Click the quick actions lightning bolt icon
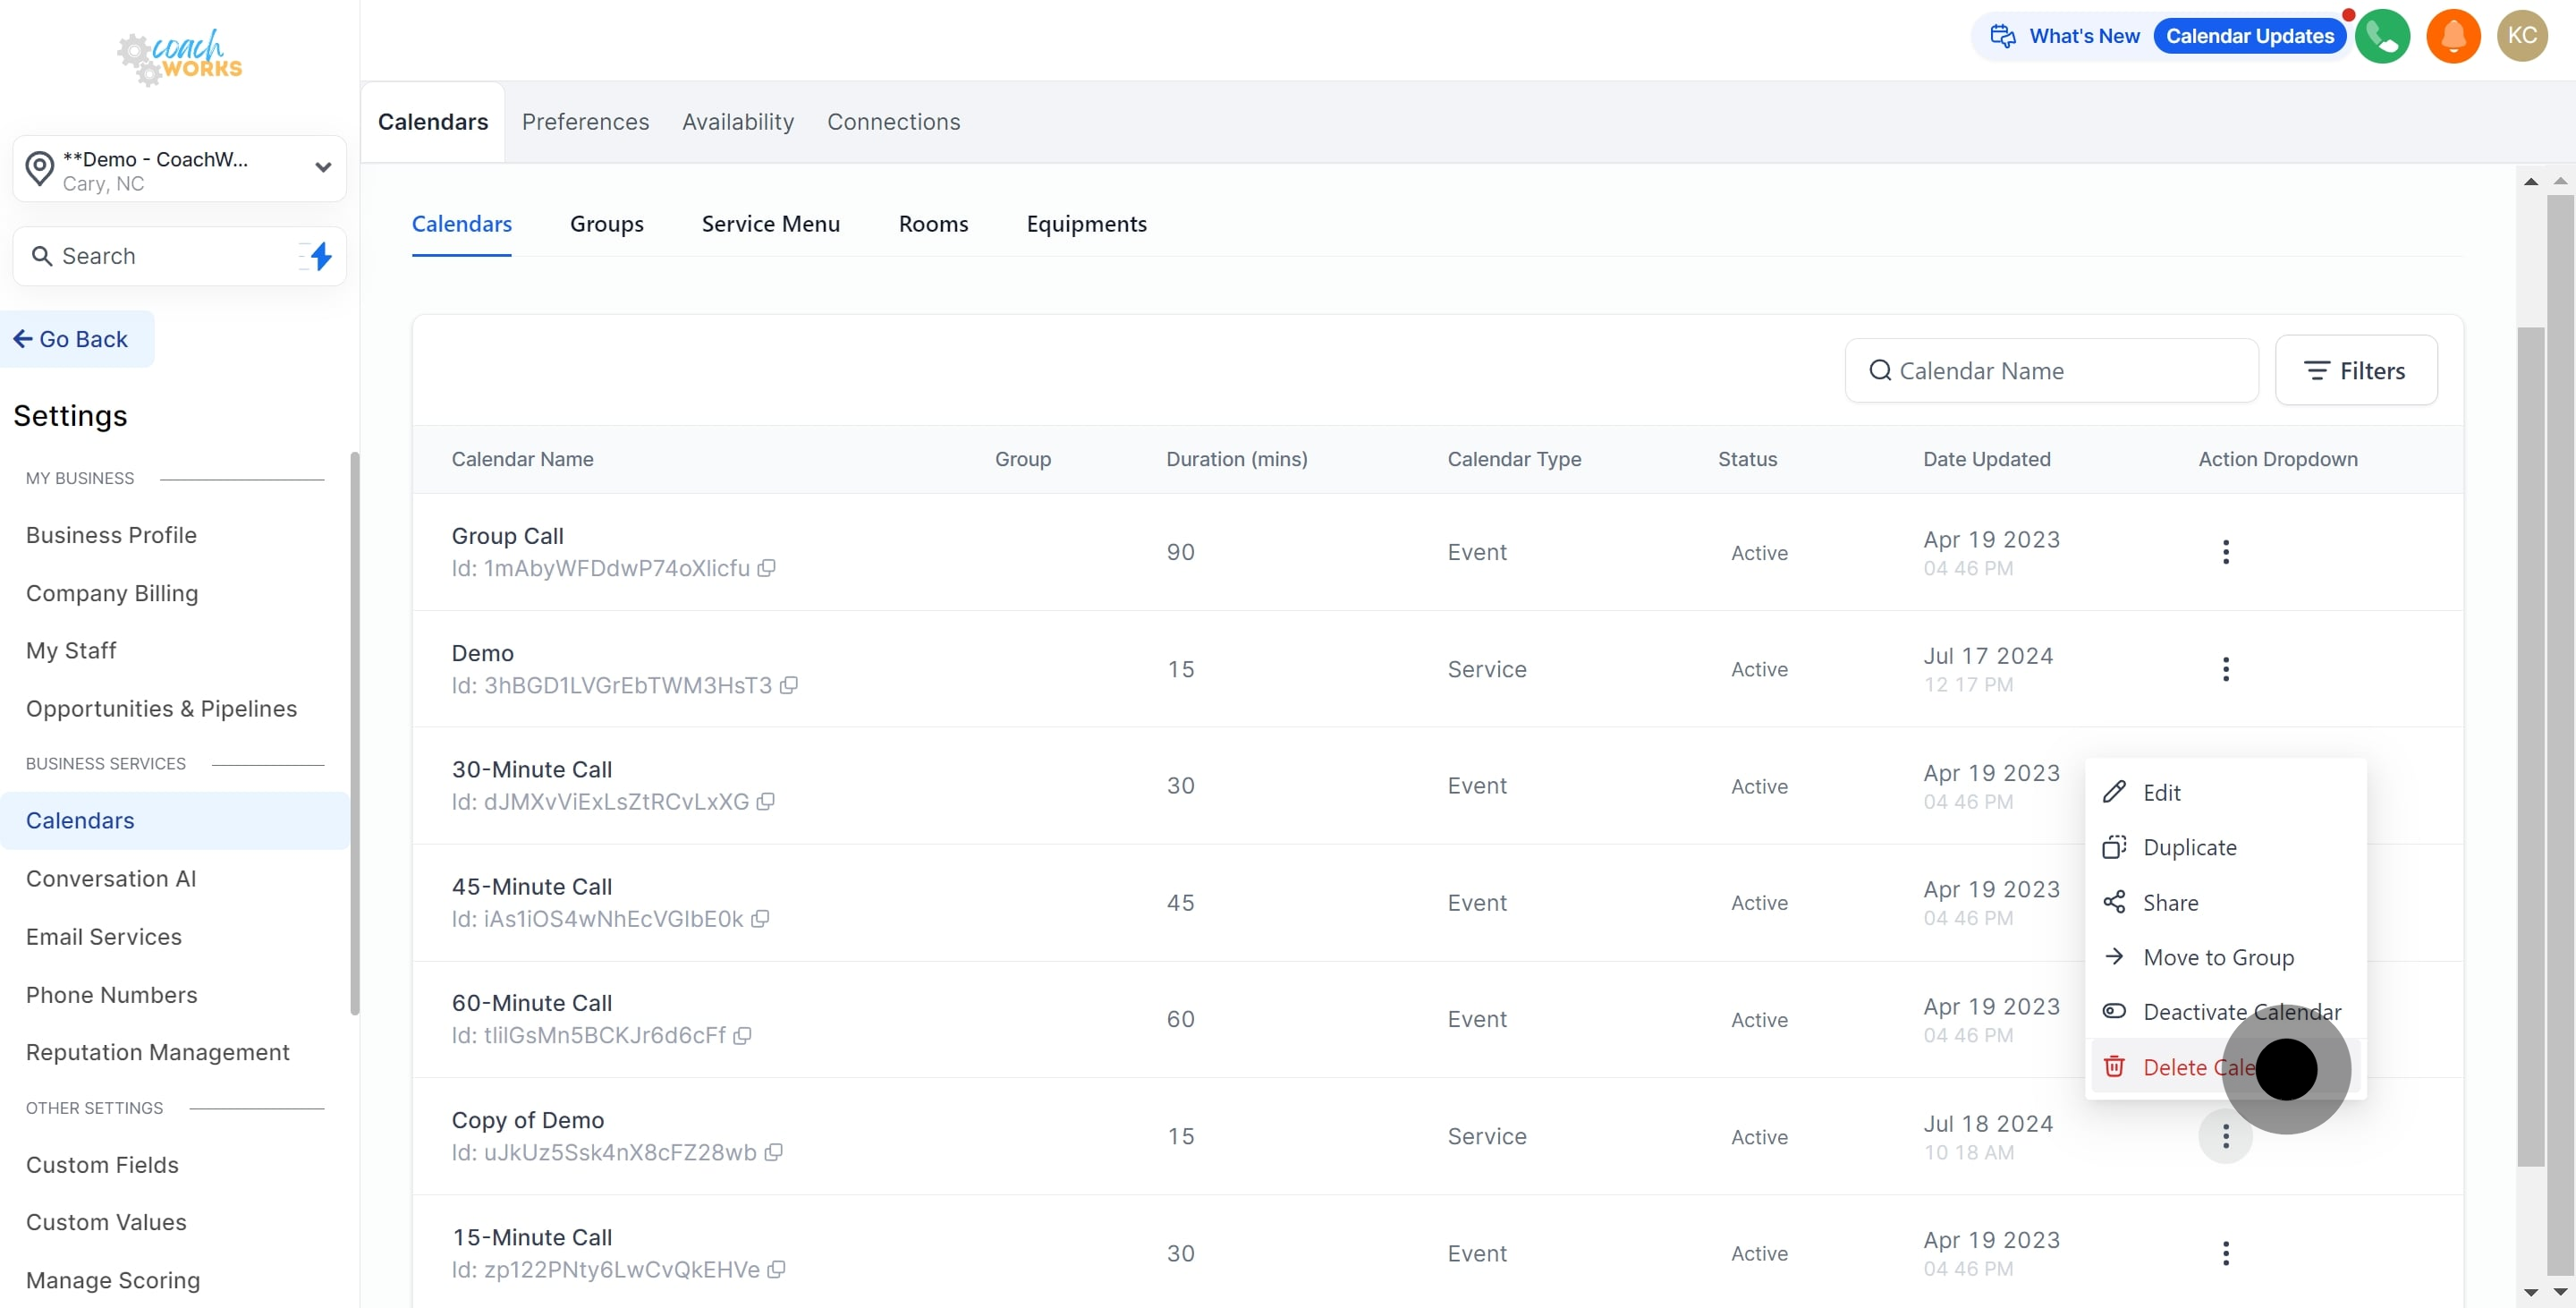The height and width of the screenshot is (1308, 2576). coord(320,256)
